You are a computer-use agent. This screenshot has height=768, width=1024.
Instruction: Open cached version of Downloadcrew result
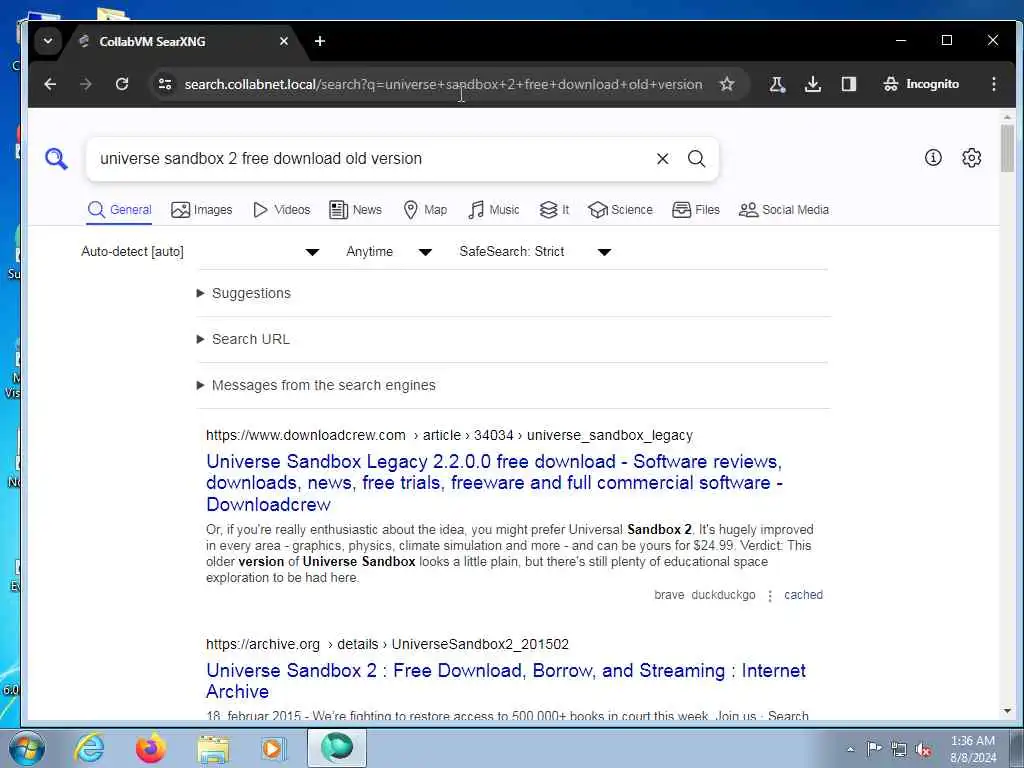pos(803,595)
